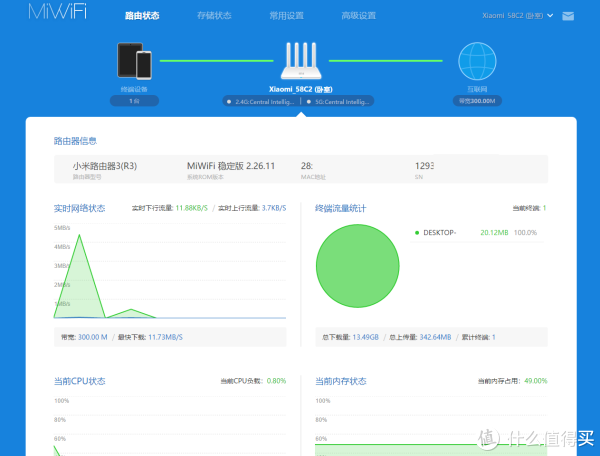Click the 100.0% share value
Screen dimensions: 600x456
point(525,233)
